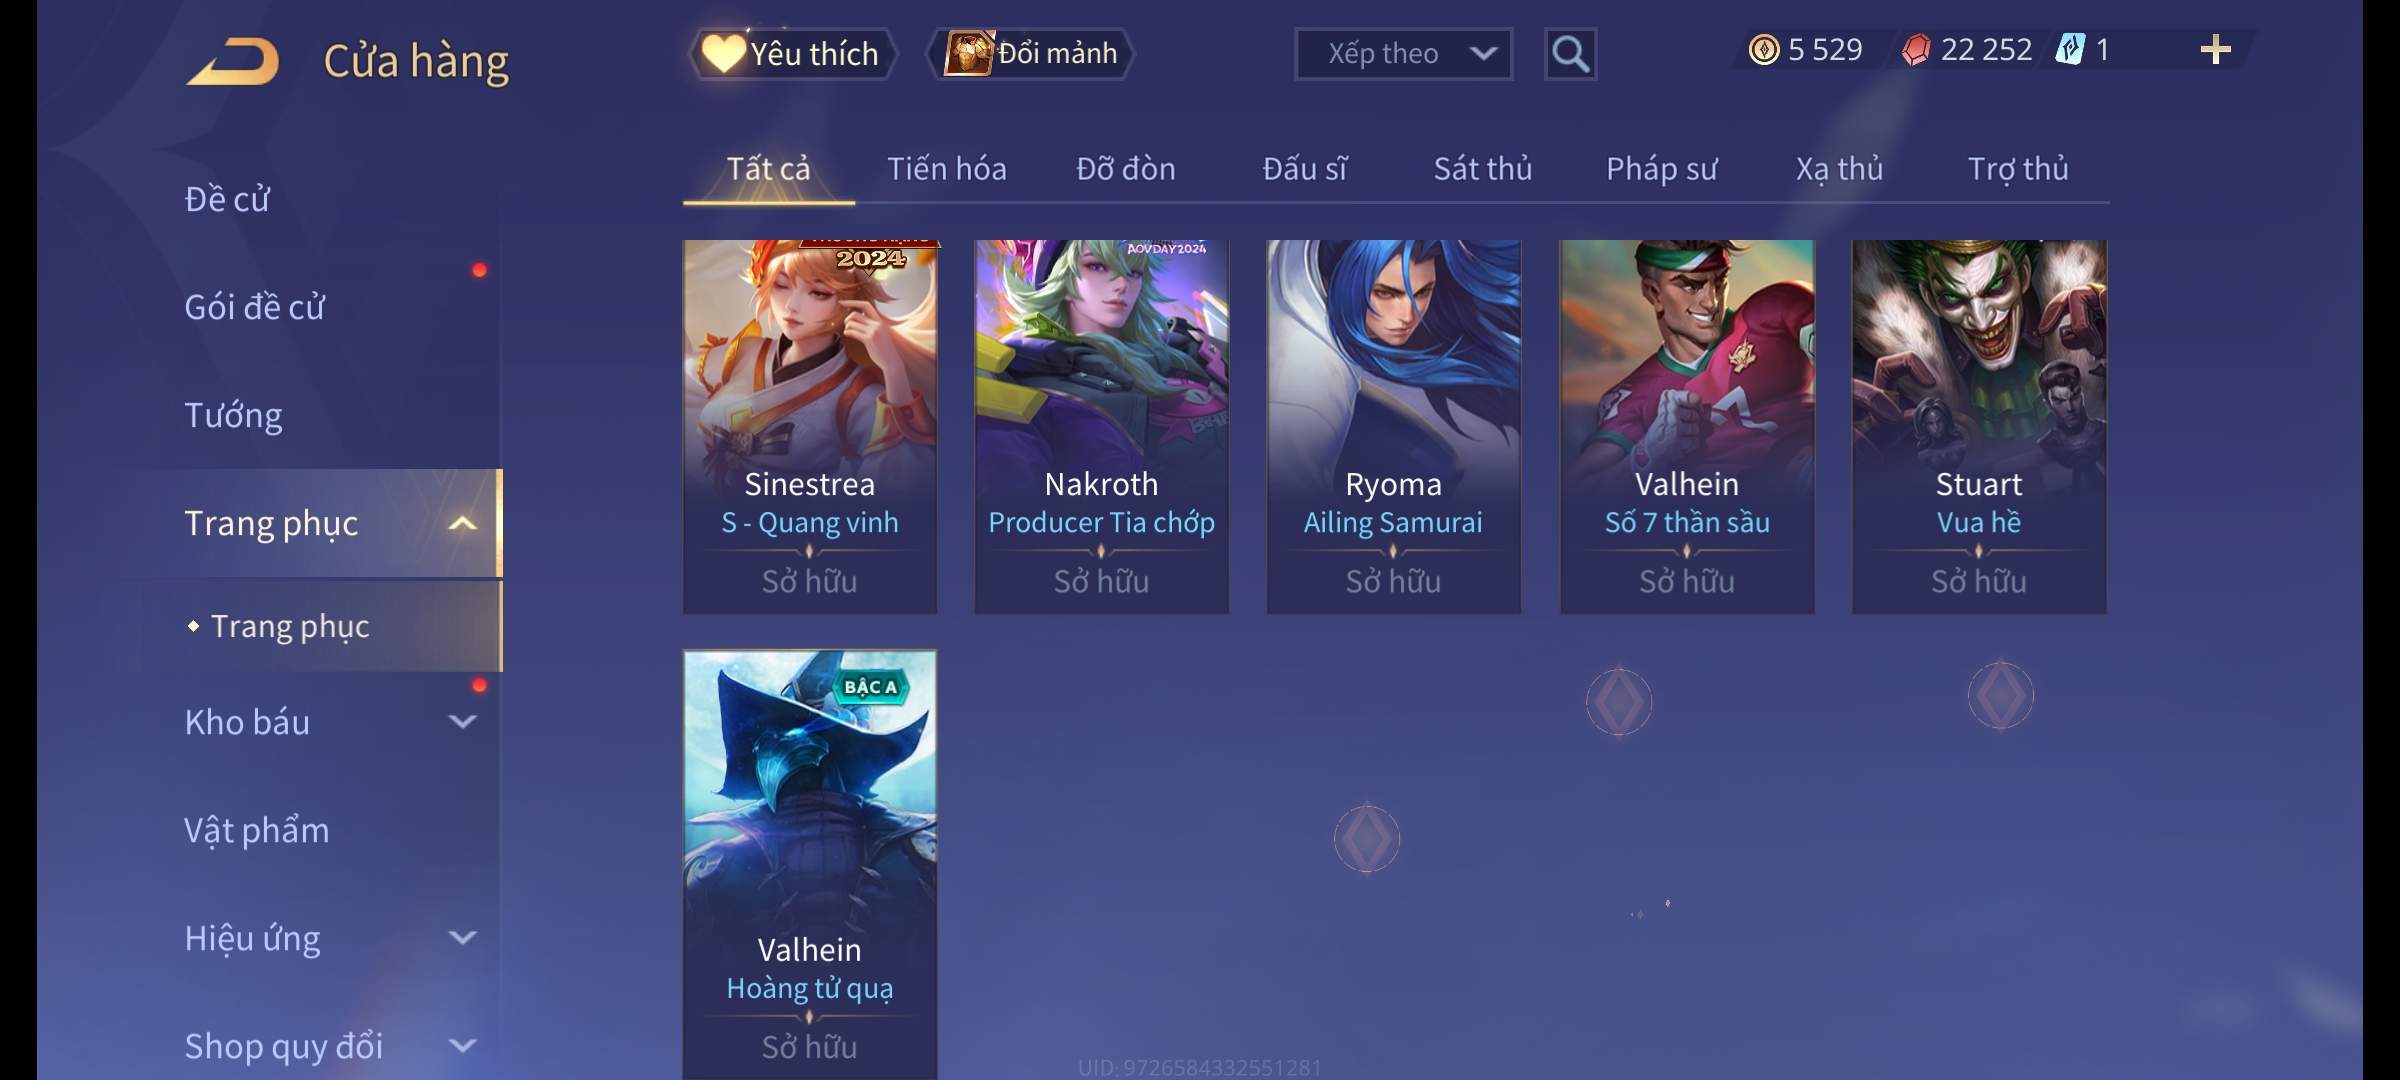Tap the golden back arrow icon
Image resolution: width=2400 pixels, height=1080 pixels.
tap(233, 60)
